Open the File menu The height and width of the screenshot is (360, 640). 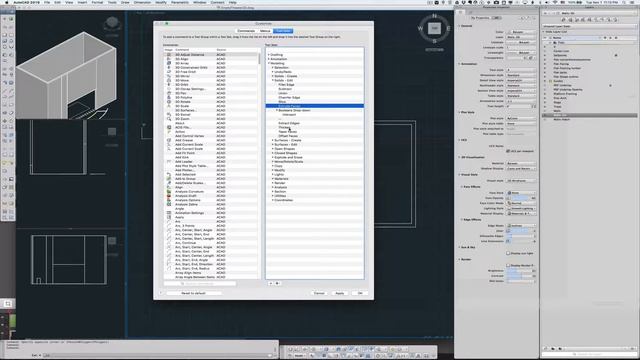pyautogui.click(x=47, y=2)
